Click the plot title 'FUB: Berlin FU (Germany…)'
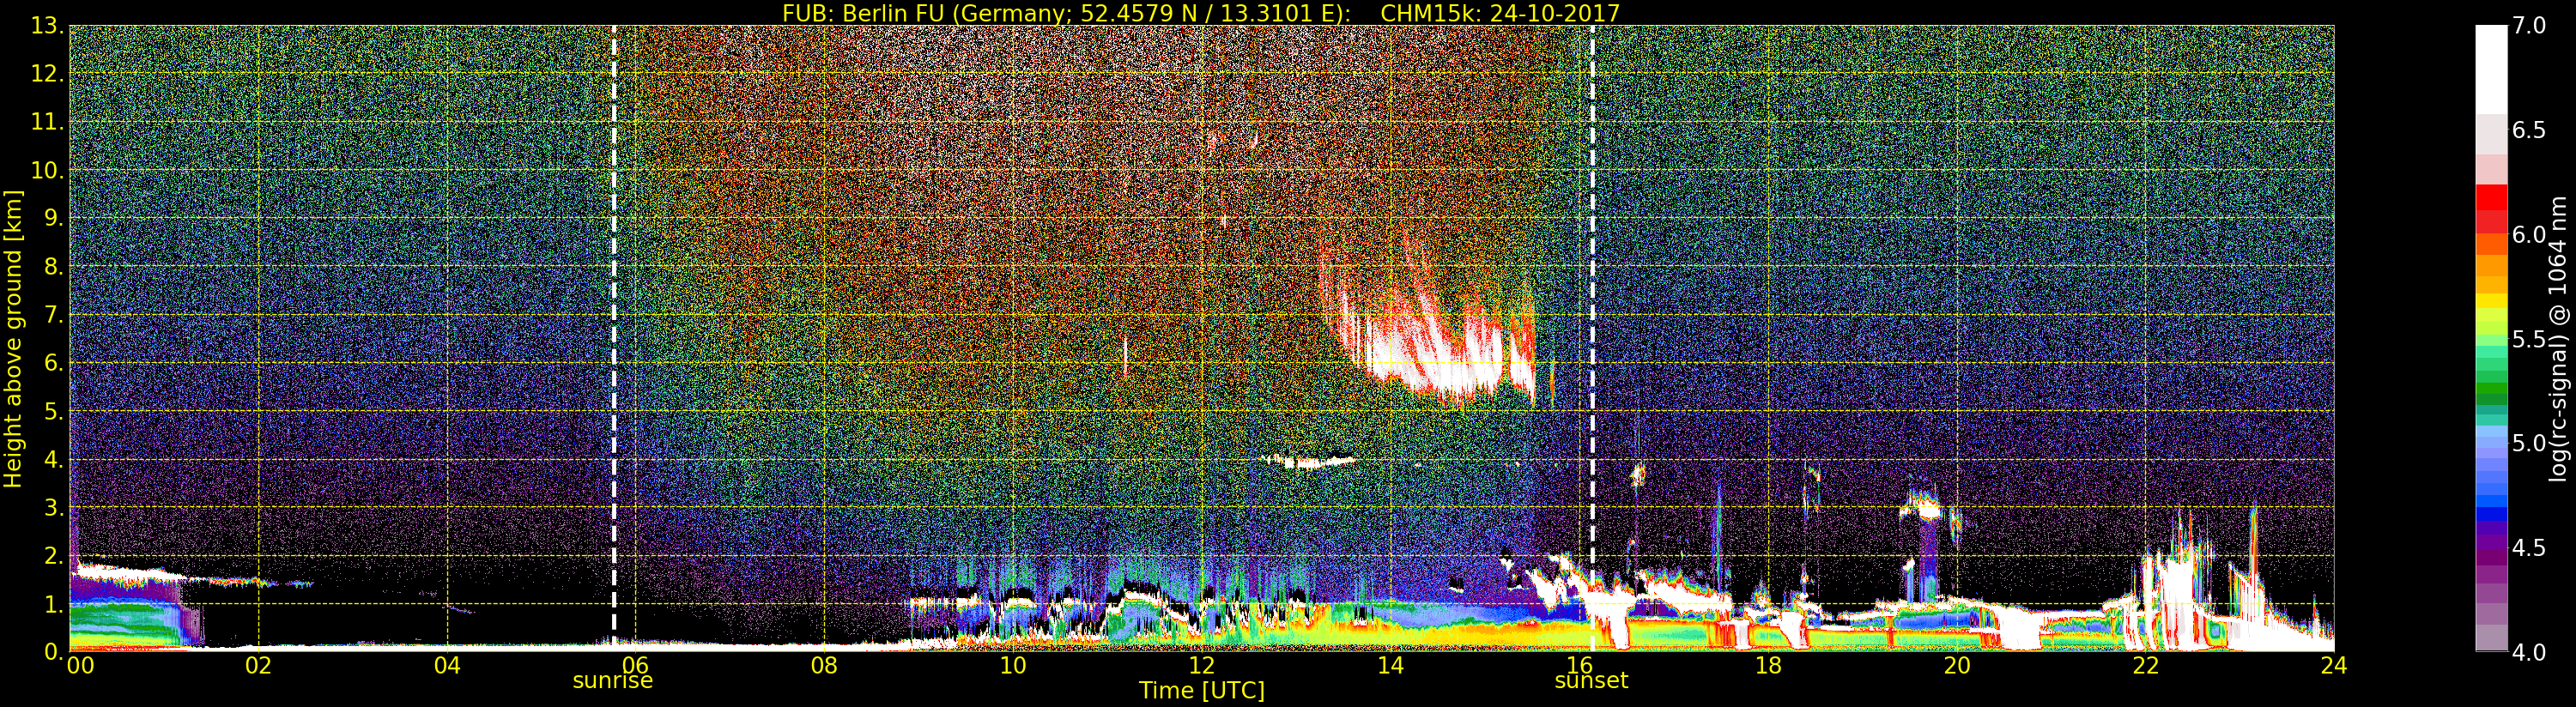 pos(1200,13)
